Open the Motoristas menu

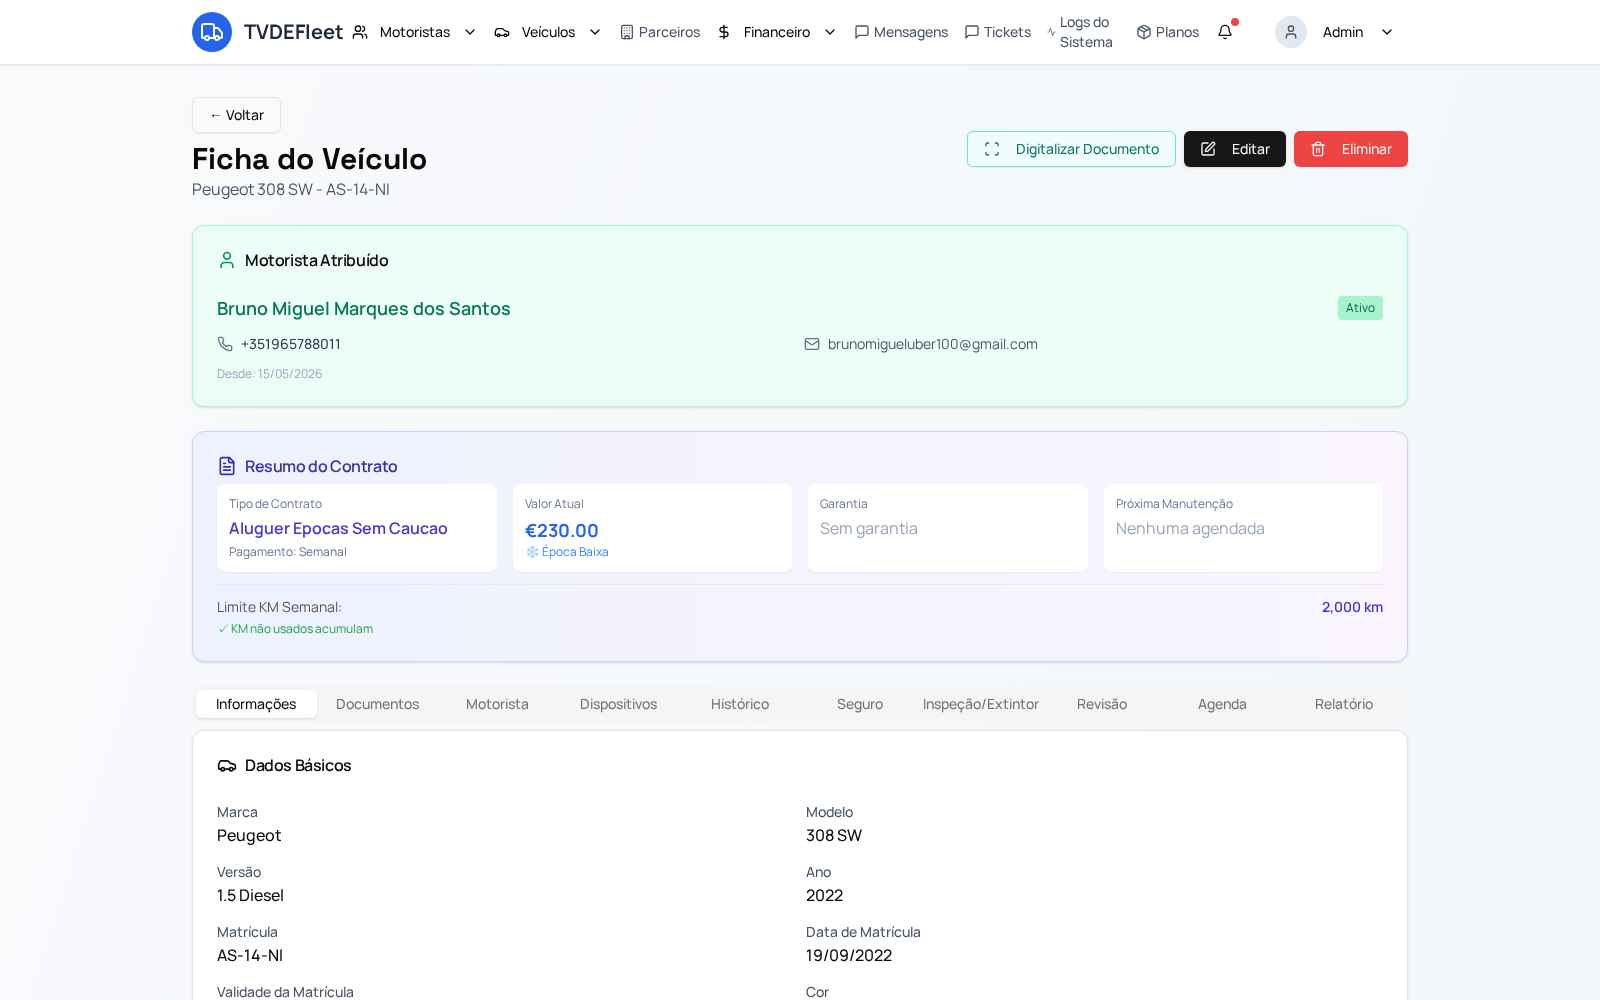pyautogui.click(x=415, y=32)
